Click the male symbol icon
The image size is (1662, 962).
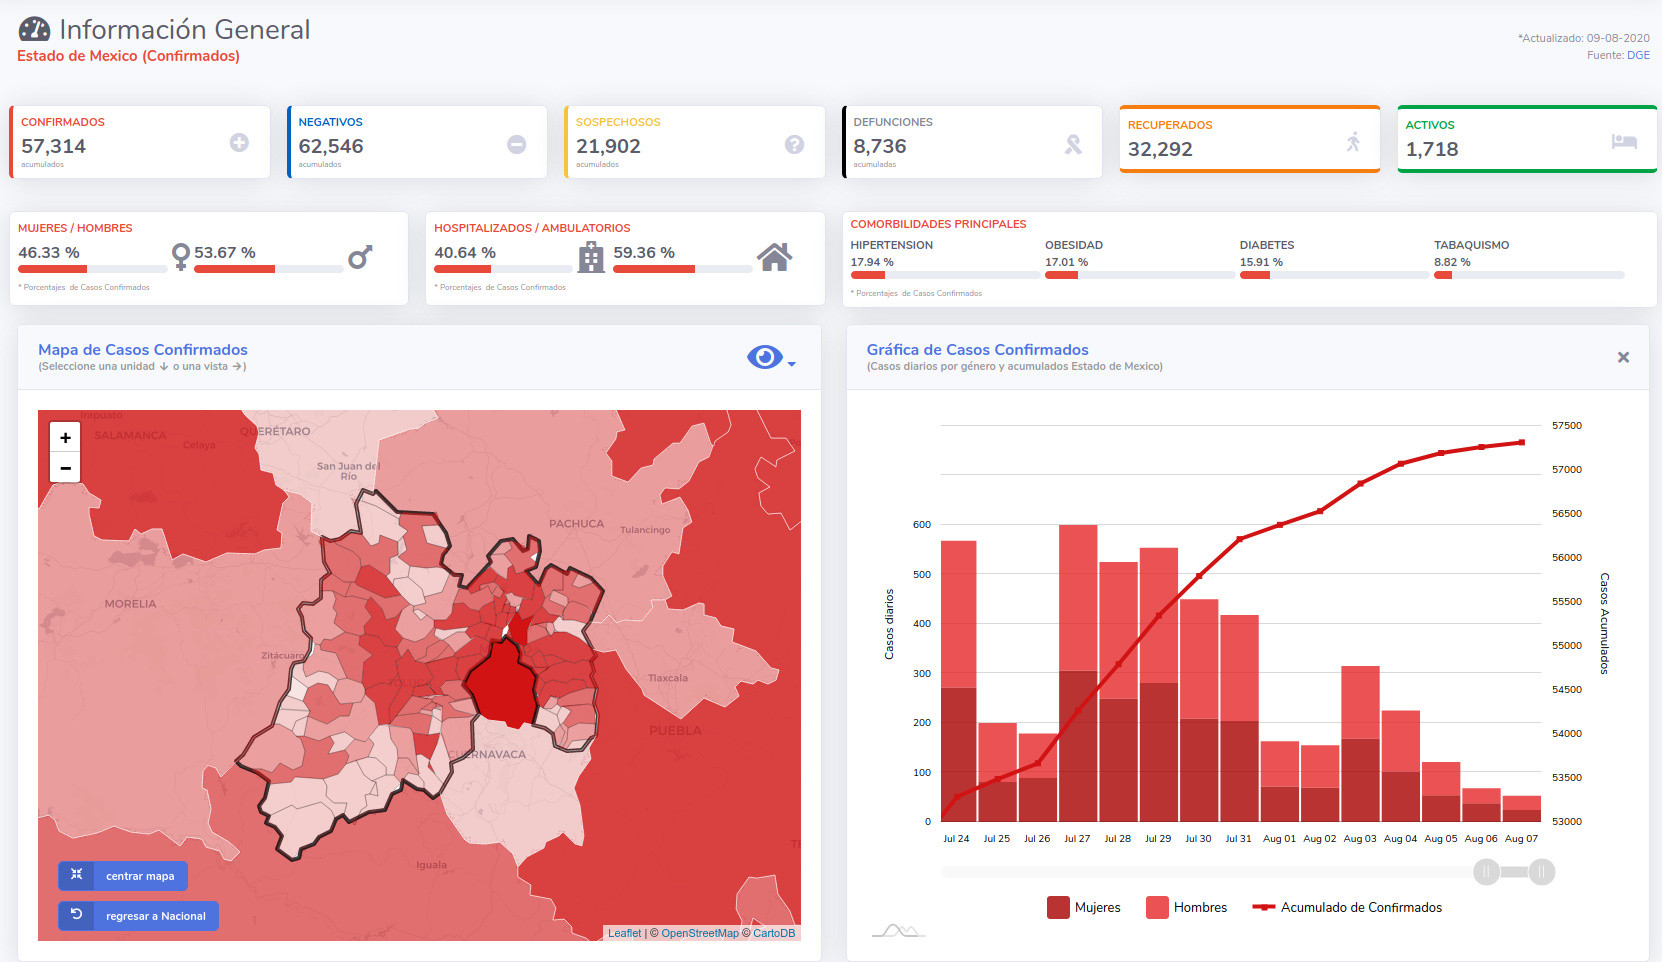360,257
